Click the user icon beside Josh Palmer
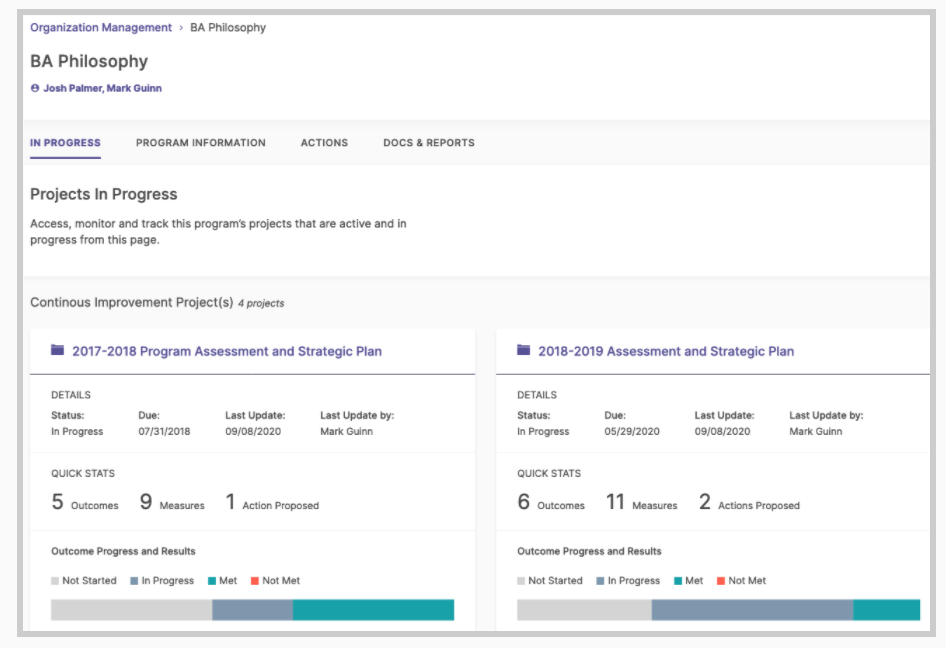Viewport: 946px width, 648px height. [x=35, y=88]
